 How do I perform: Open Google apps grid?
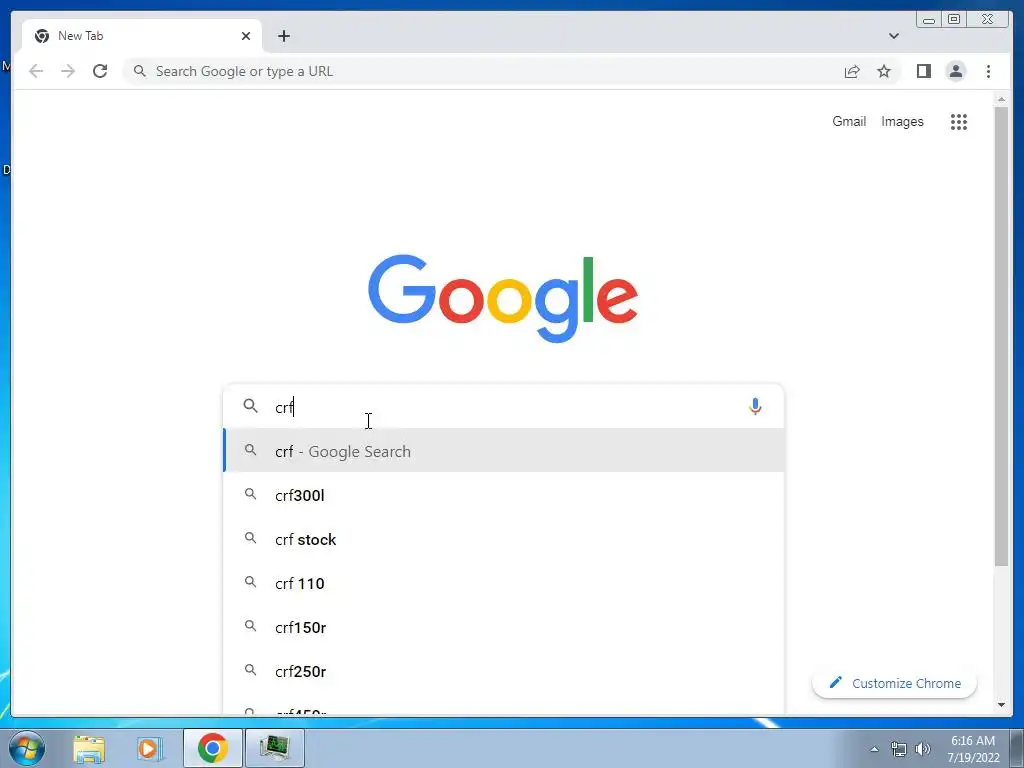pos(958,121)
